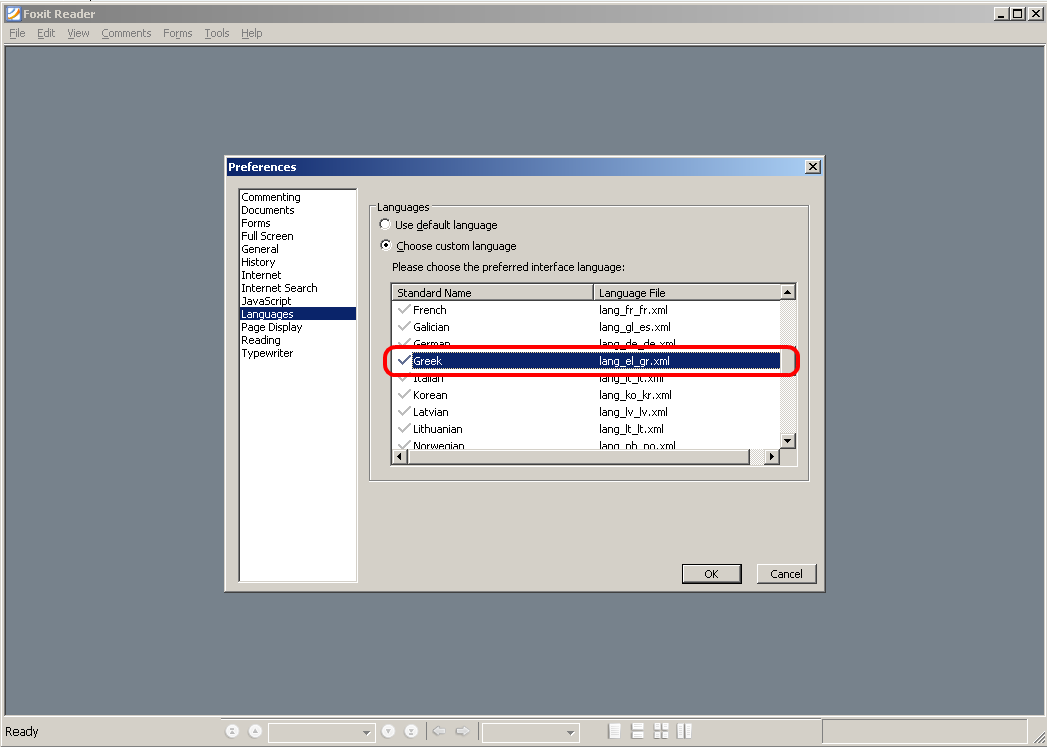Open the Comments menu
This screenshot has width=1047, height=747.
point(126,33)
